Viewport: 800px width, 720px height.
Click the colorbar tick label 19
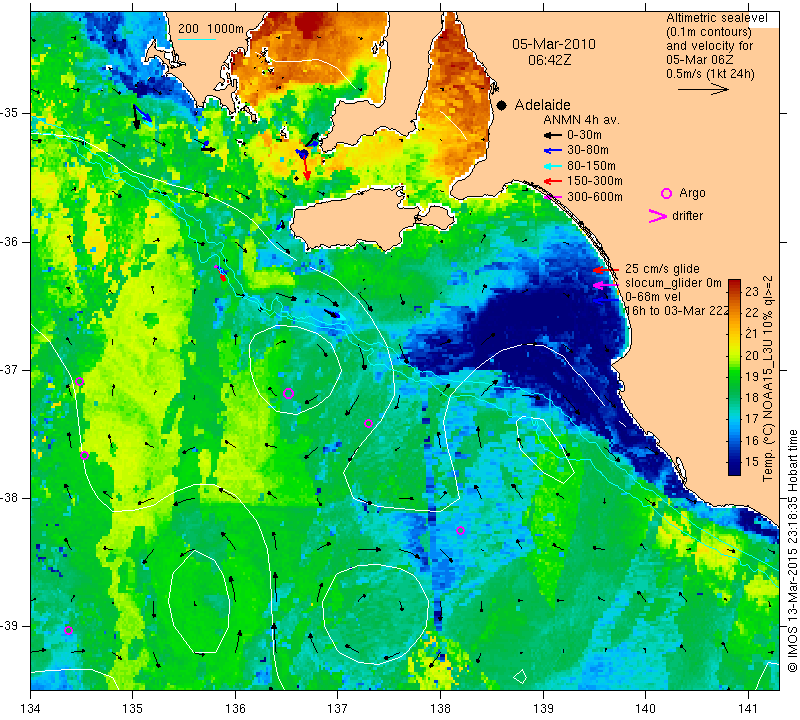(x=752, y=377)
